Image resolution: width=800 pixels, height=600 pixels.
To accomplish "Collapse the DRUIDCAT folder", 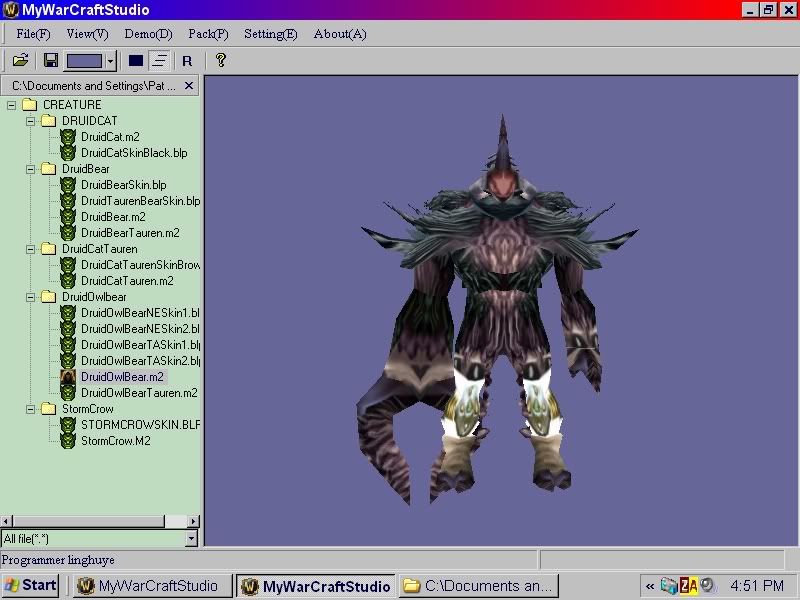I will click(x=31, y=121).
